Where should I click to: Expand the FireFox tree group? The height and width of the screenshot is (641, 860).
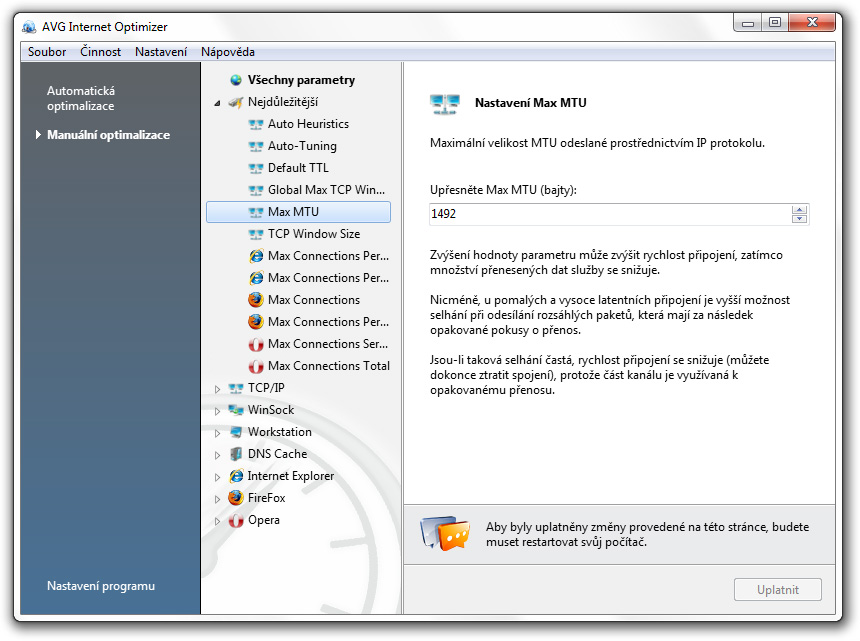217,498
